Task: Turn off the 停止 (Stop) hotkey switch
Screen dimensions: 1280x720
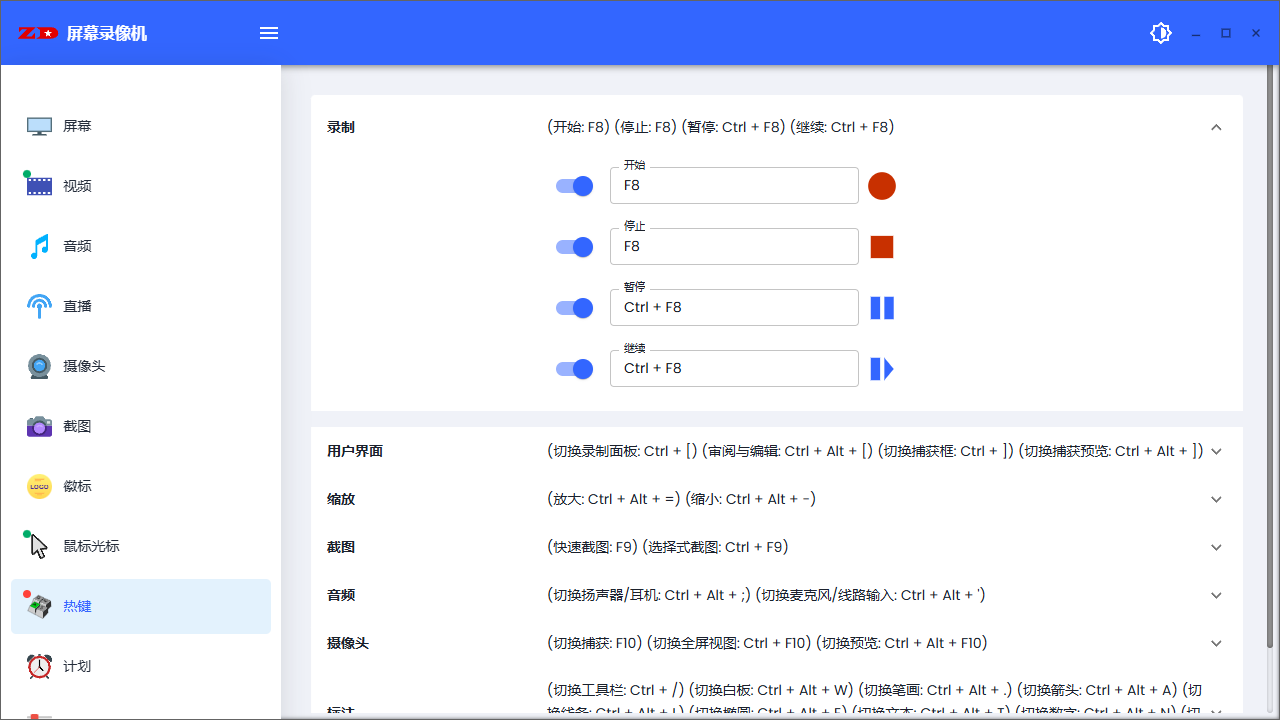Action: (x=574, y=246)
